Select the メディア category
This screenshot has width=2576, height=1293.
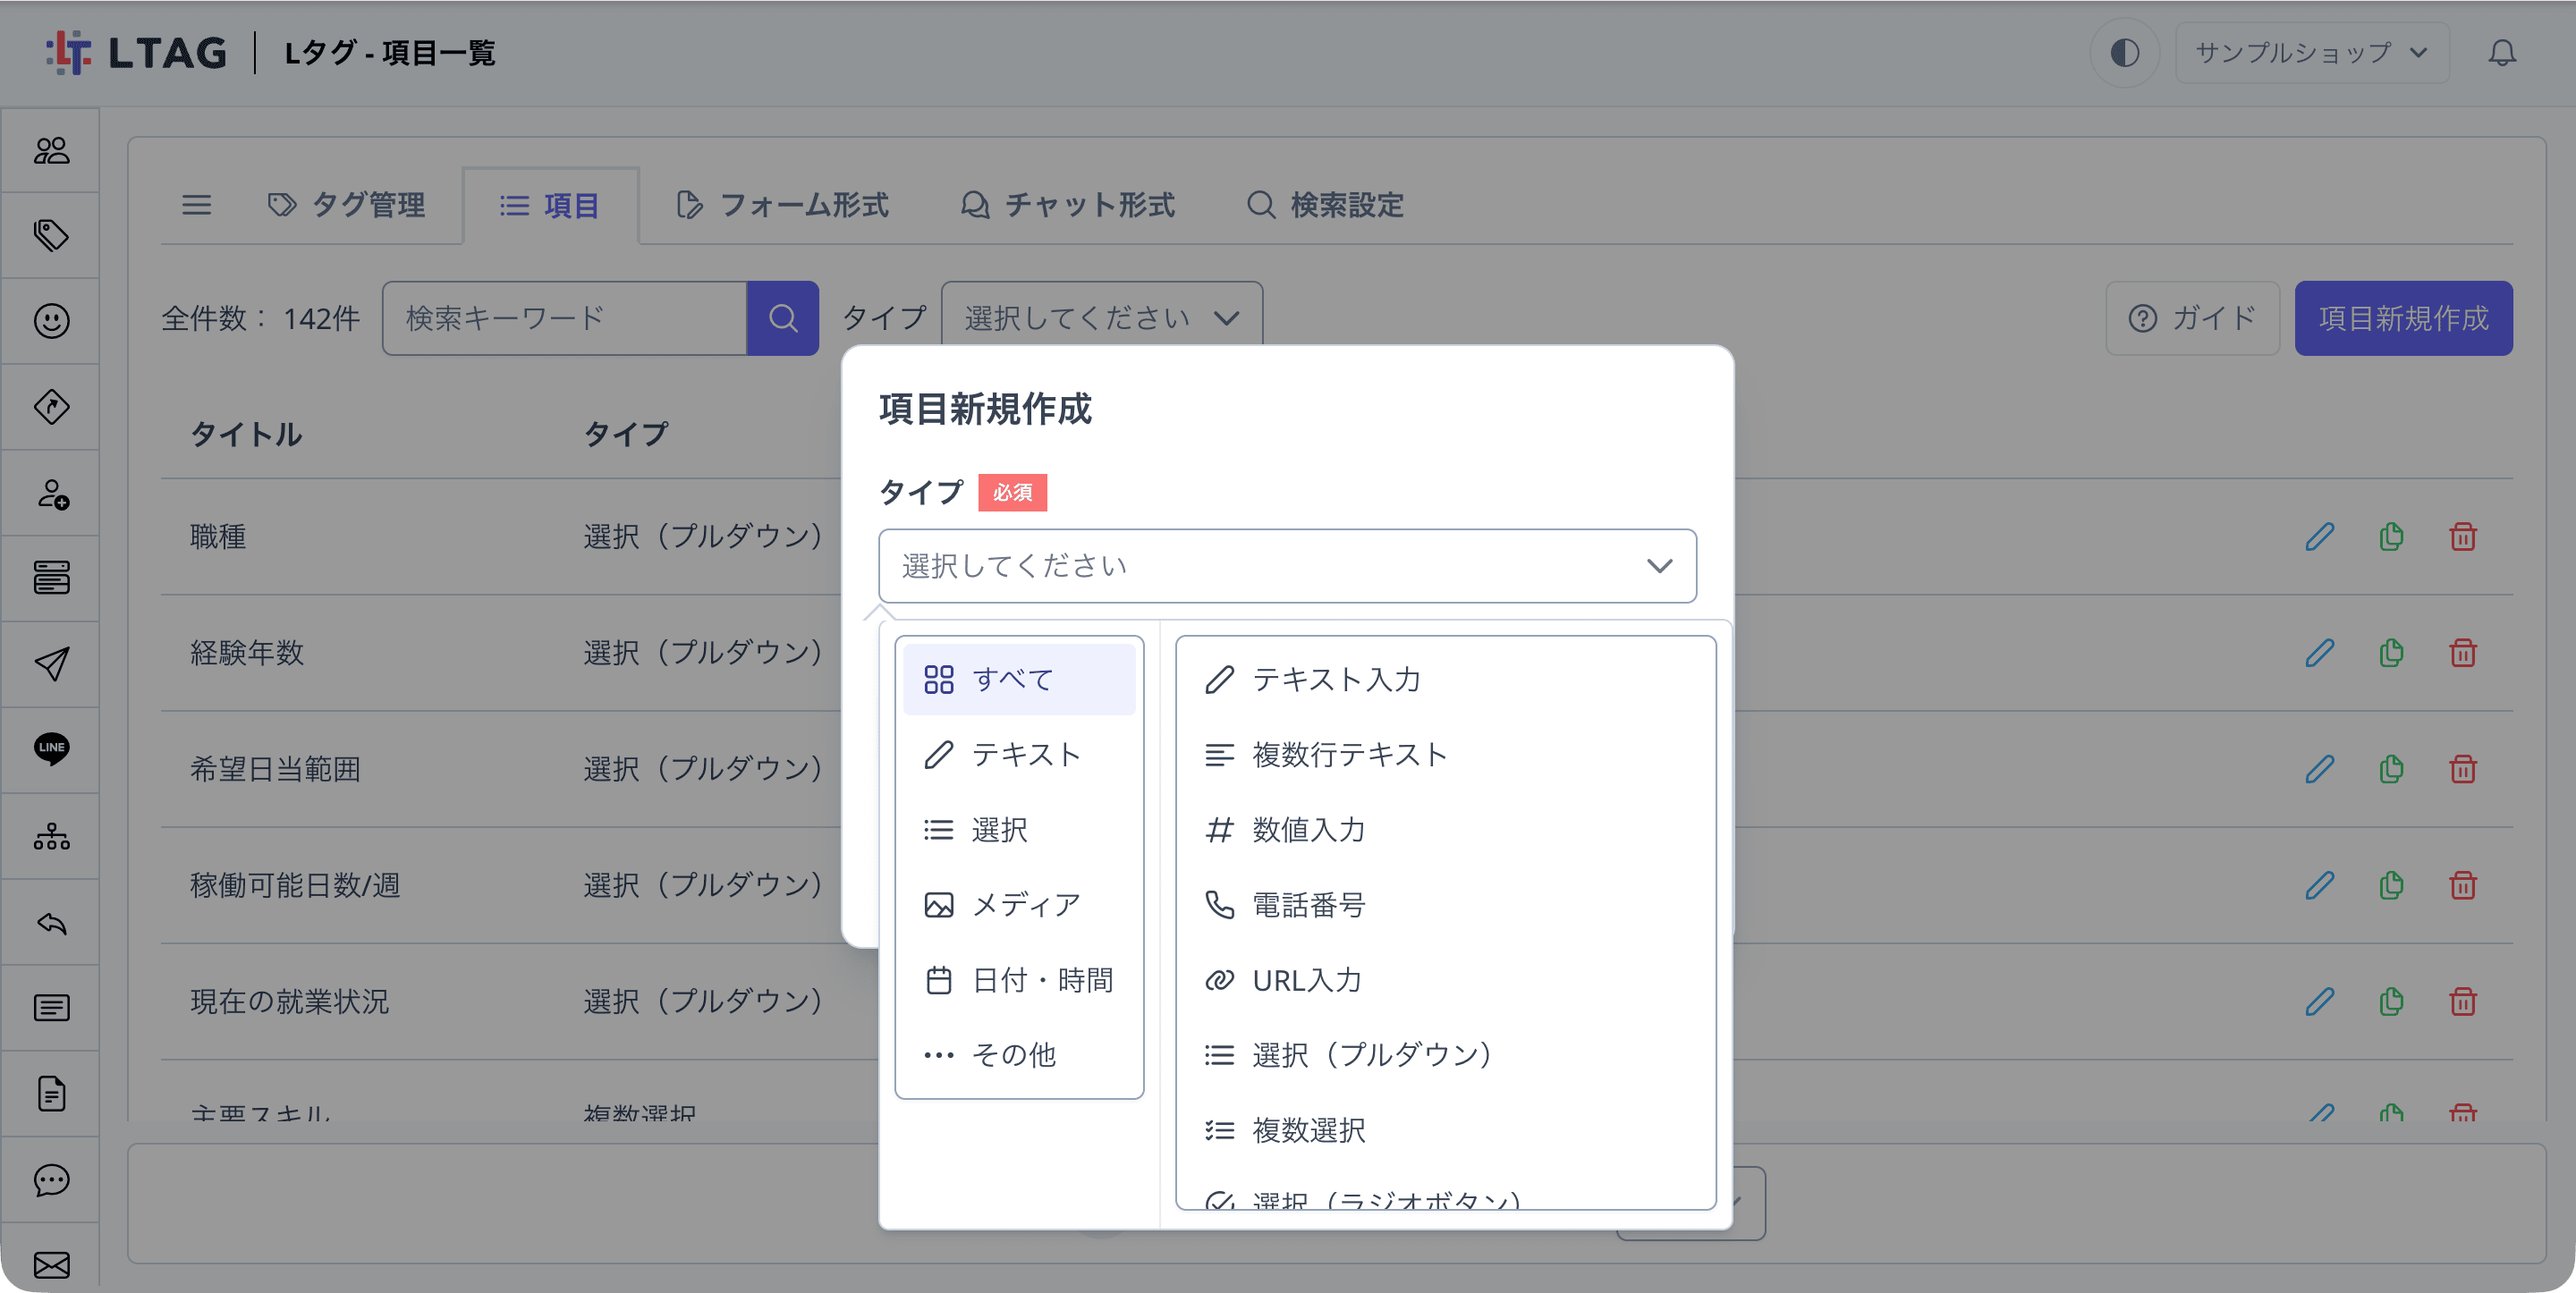coord(1019,905)
